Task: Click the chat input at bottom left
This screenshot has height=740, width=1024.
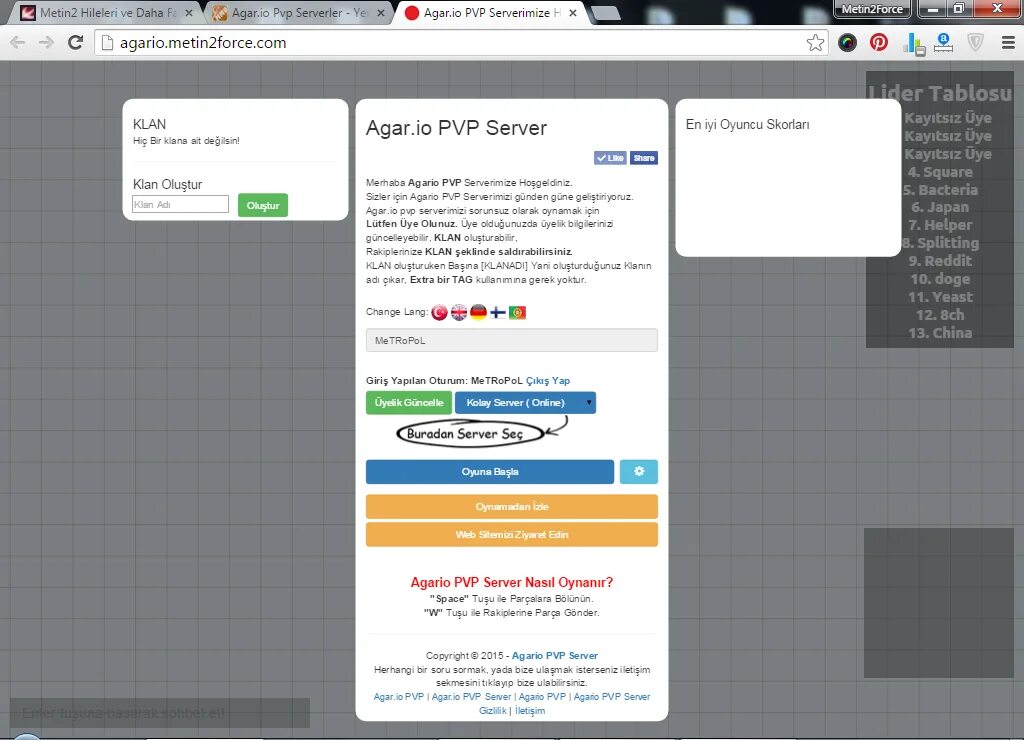Action: click(160, 713)
